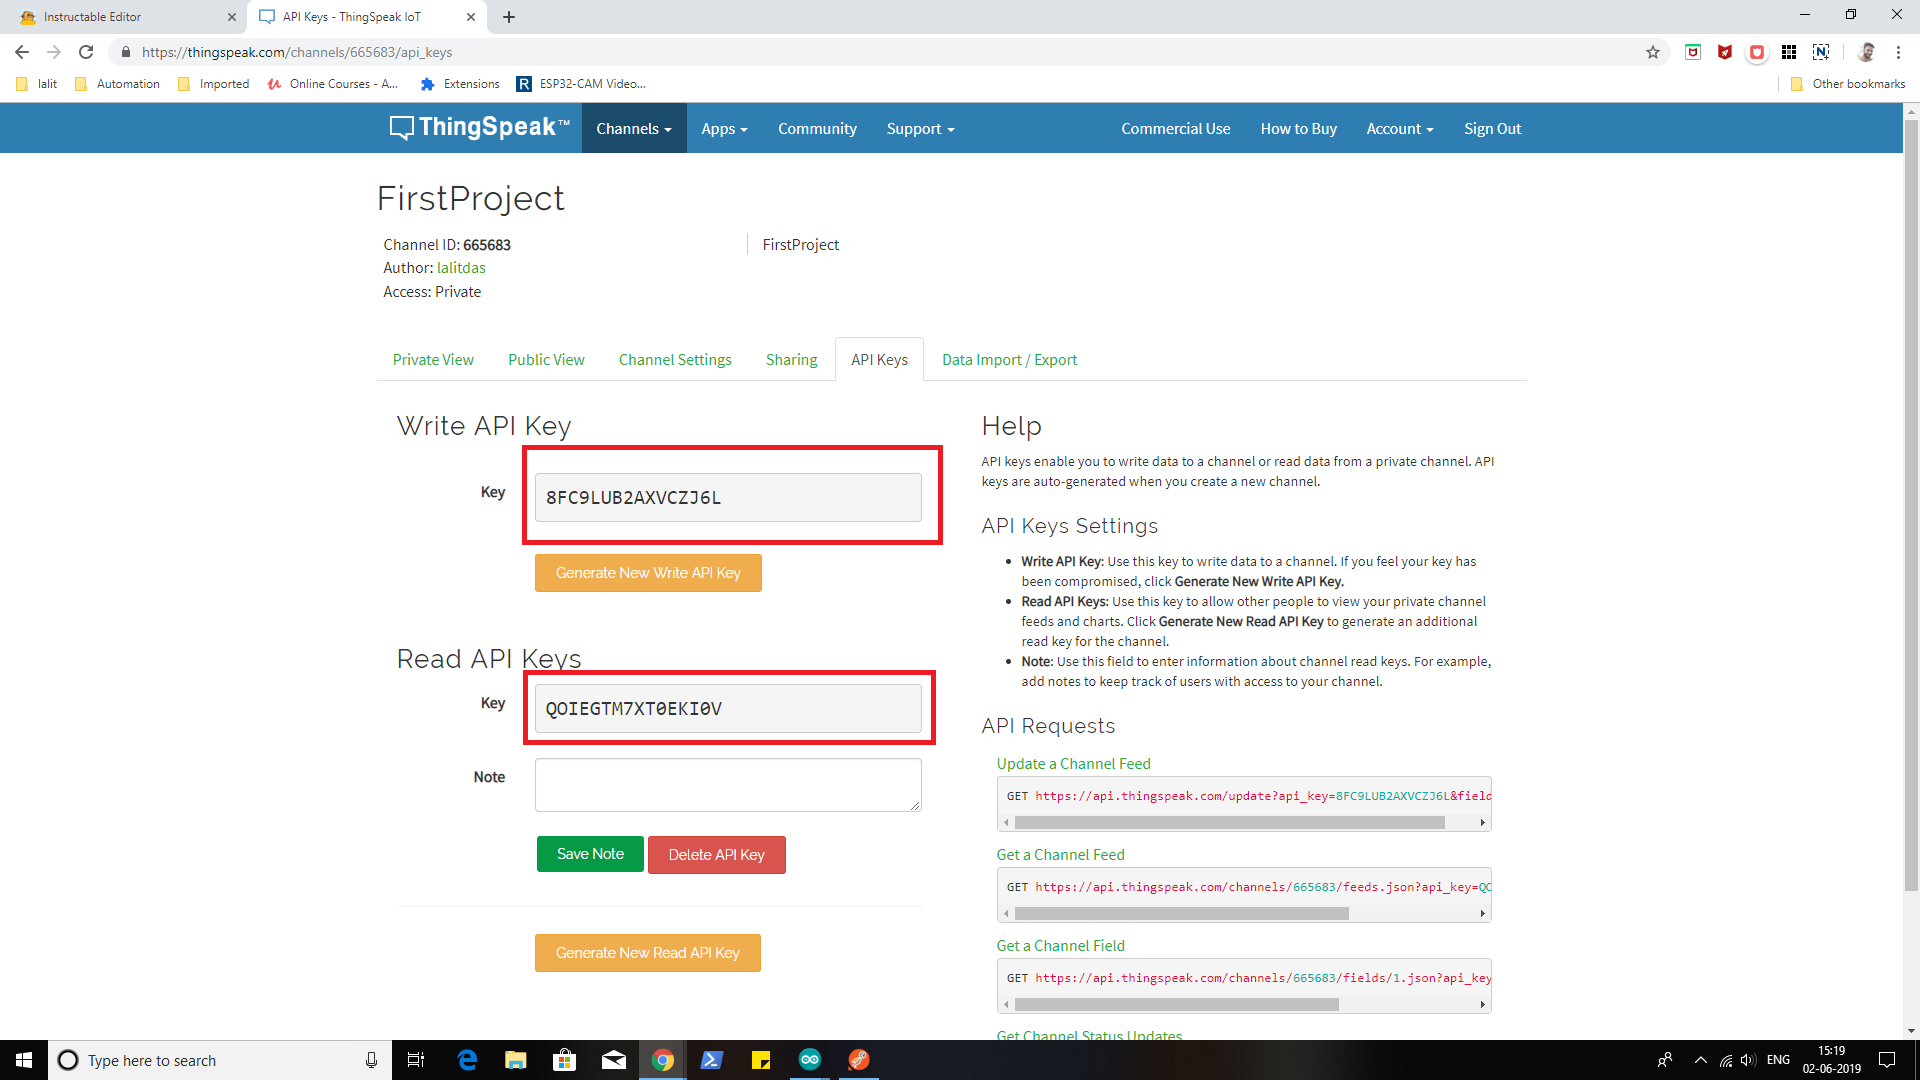
Task: Click inside the Note text area
Action: pos(728,785)
